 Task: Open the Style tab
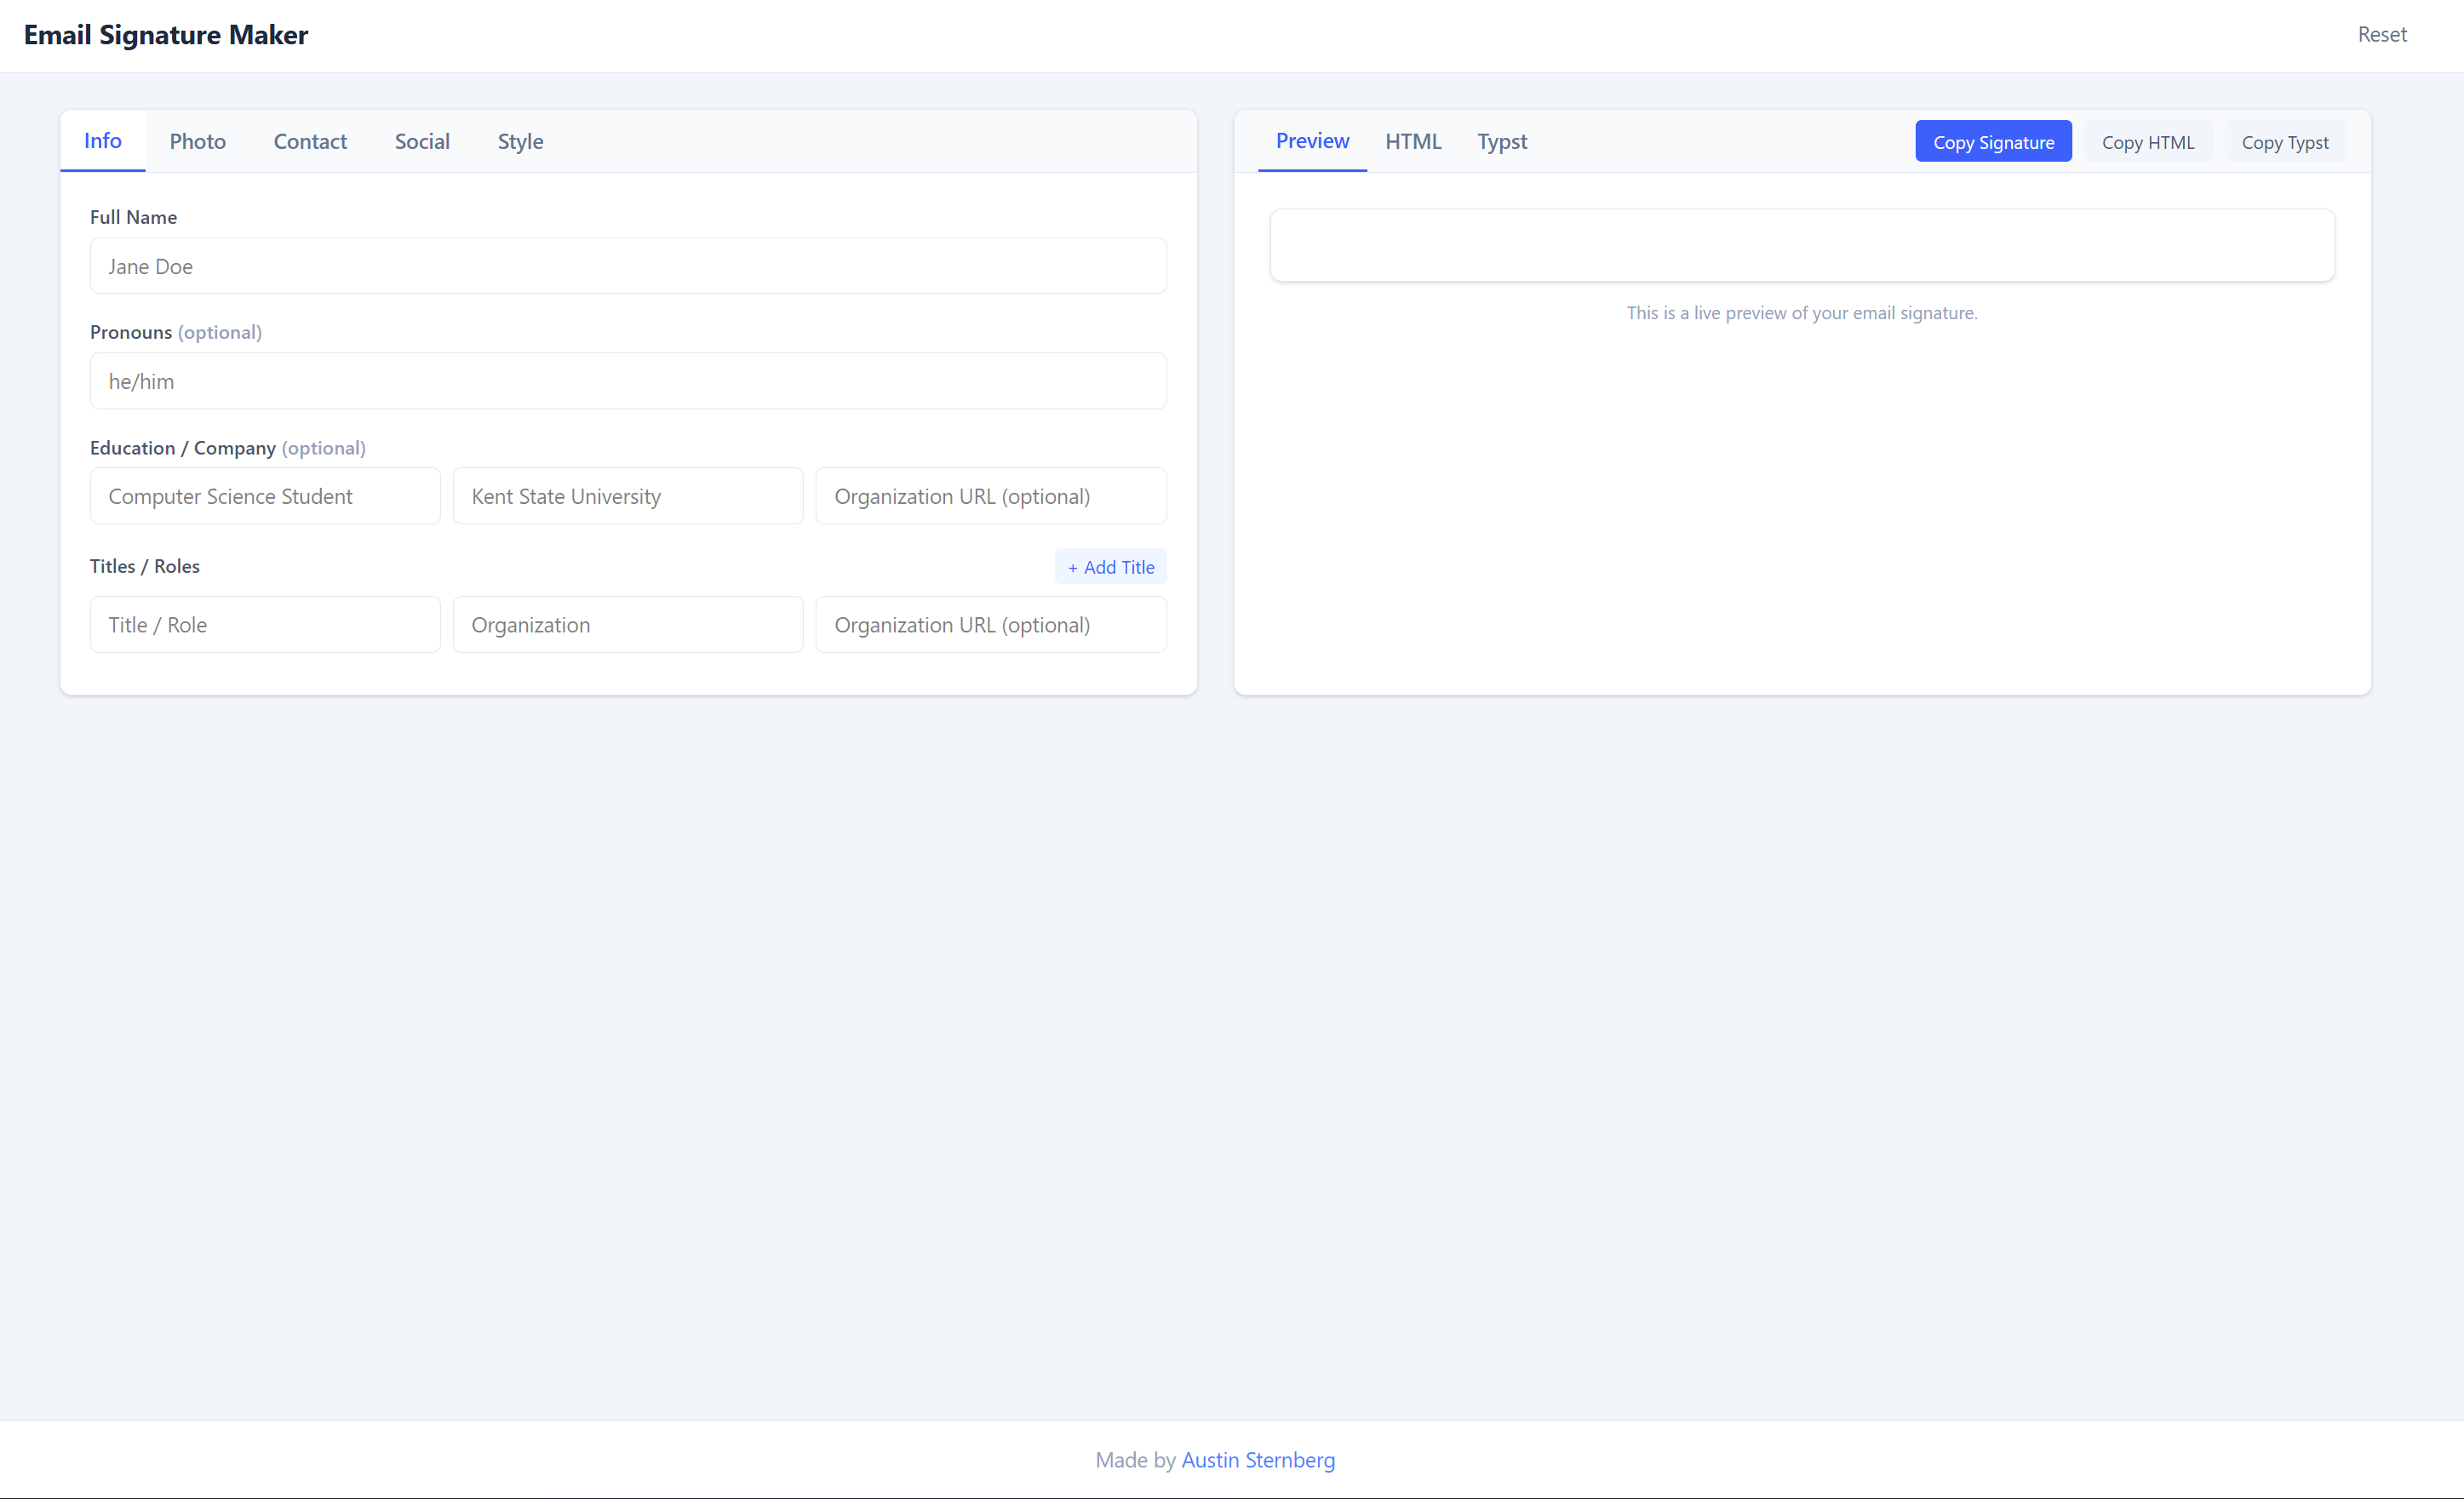coord(520,141)
